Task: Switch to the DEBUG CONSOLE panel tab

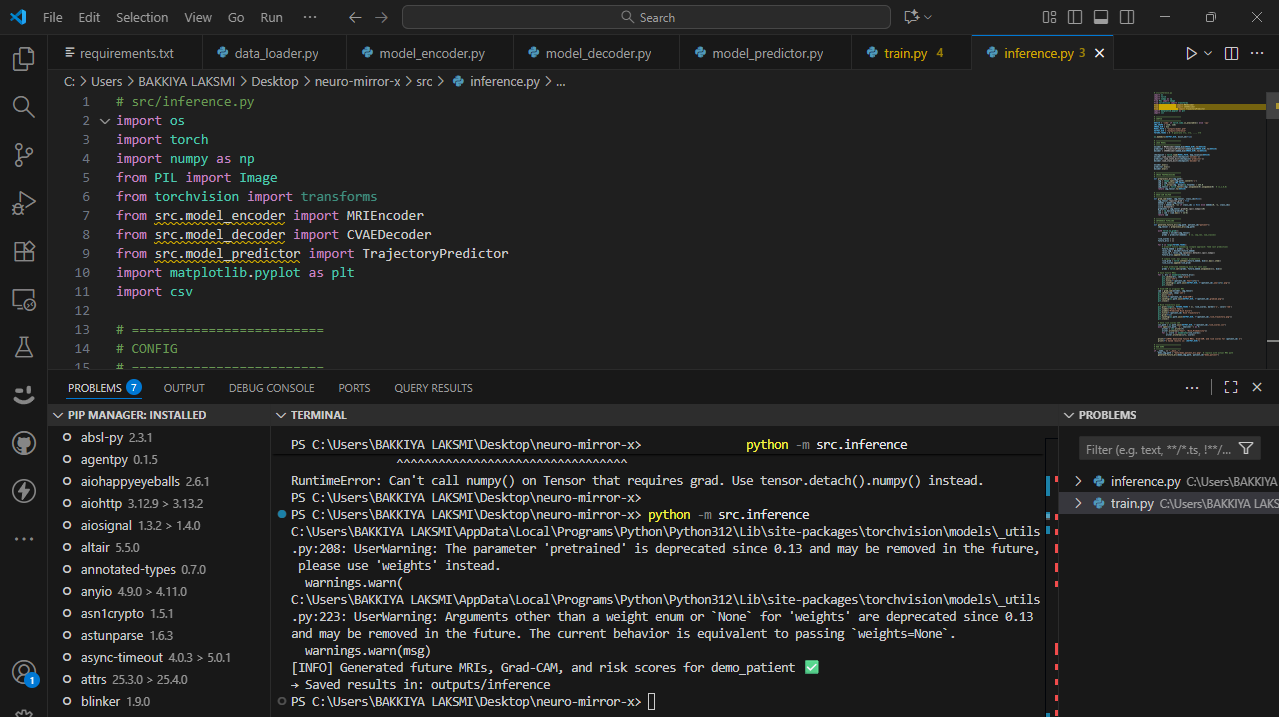Action: [x=271, y=388]
